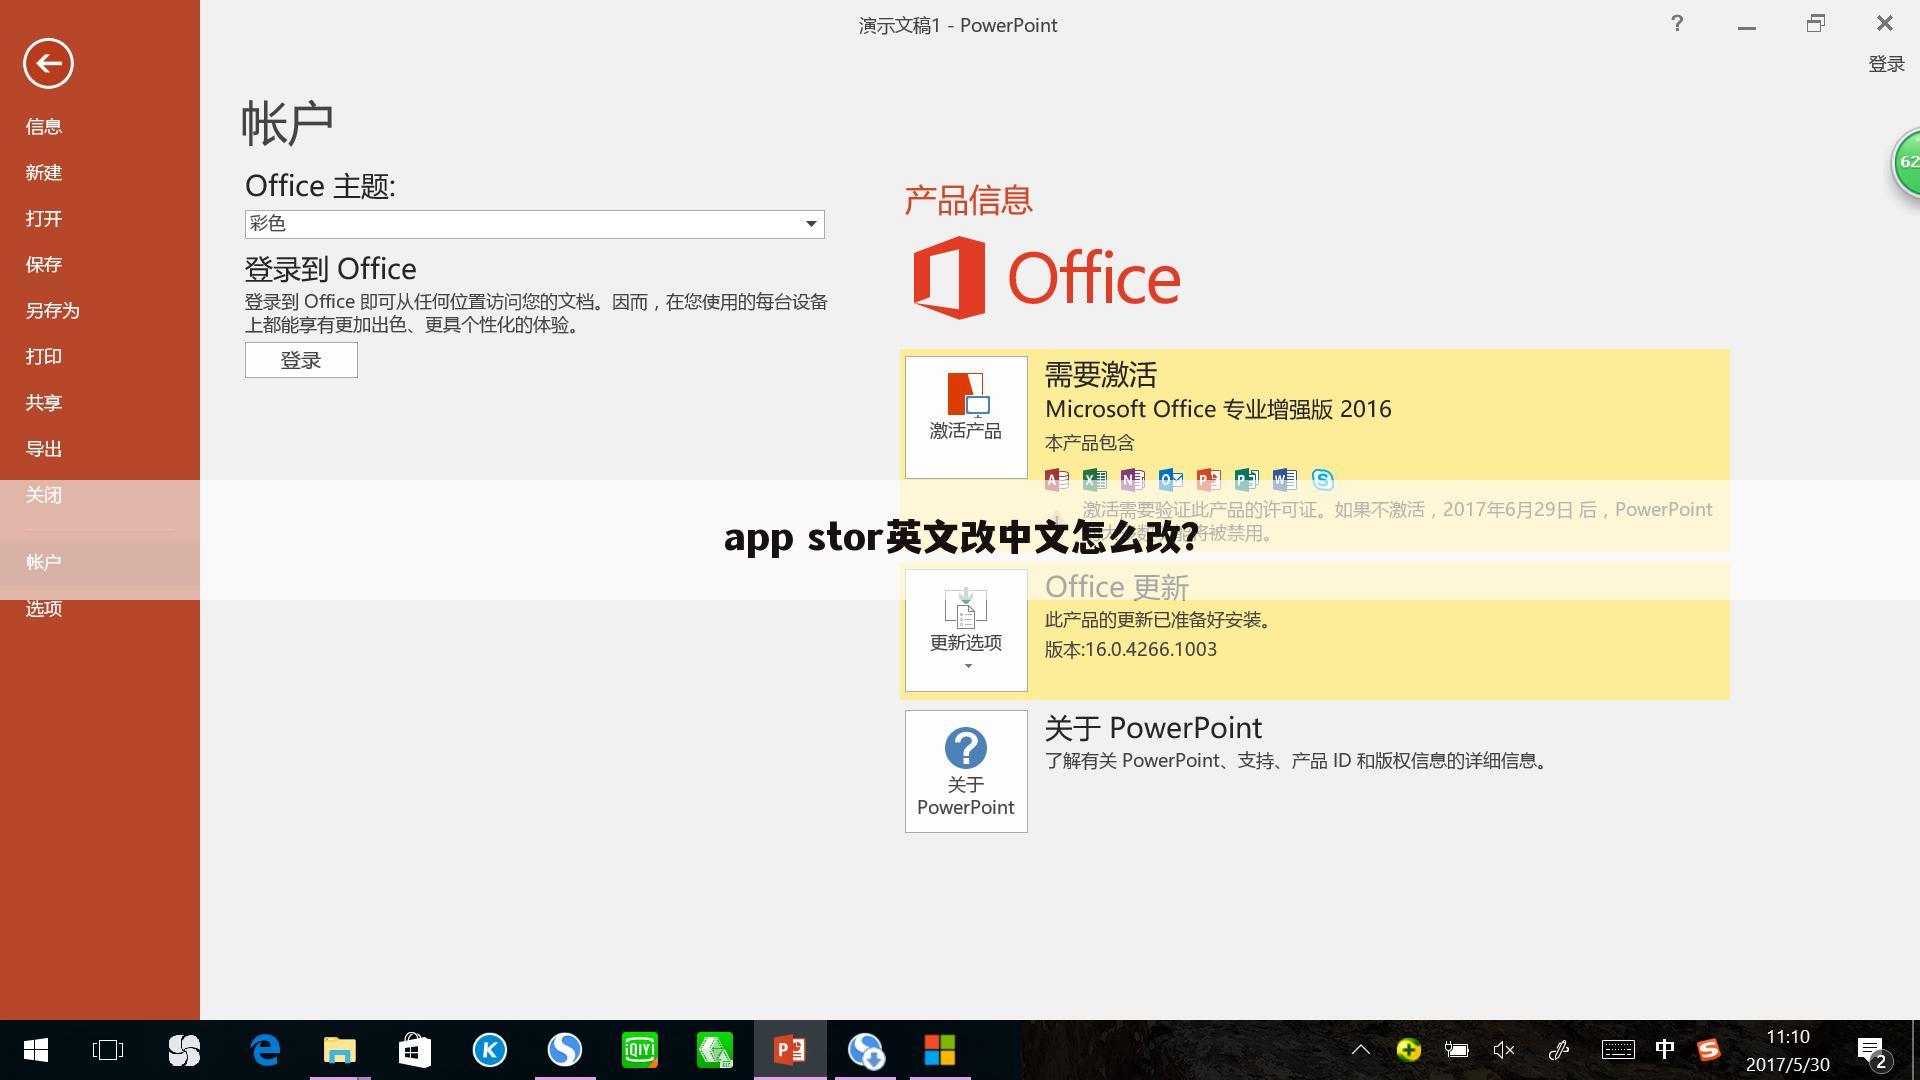Select 打印 in the sidebar
1920x1080 pixels.
pos(44,357)
